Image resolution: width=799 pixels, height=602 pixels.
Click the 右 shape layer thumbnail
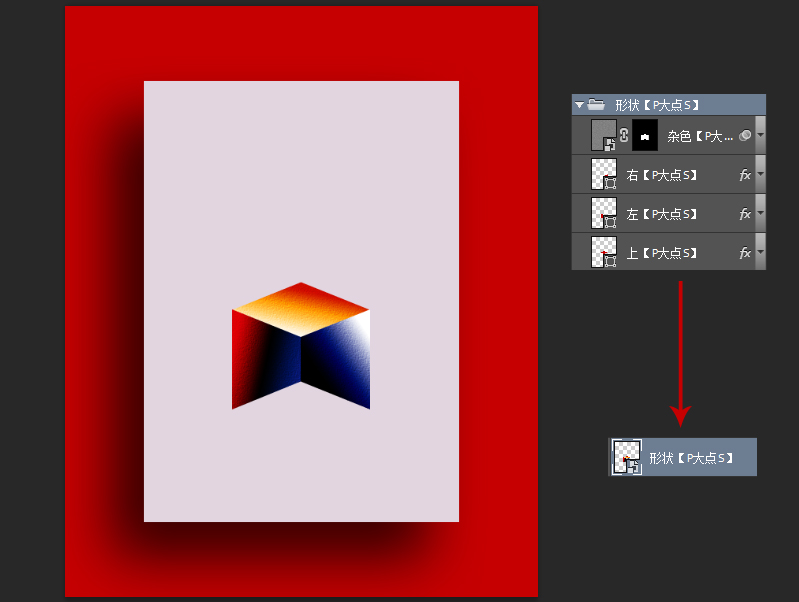coord(604,174)
